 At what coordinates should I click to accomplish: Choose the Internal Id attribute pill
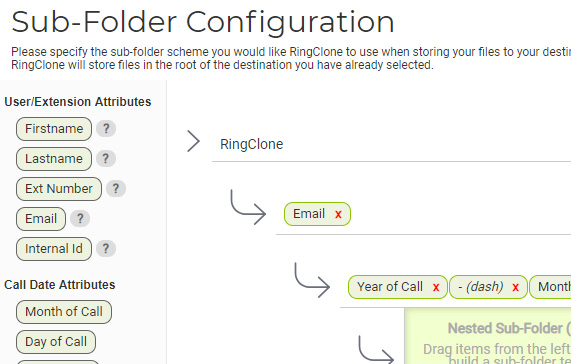pyautogui.click(x=54, y=249)
